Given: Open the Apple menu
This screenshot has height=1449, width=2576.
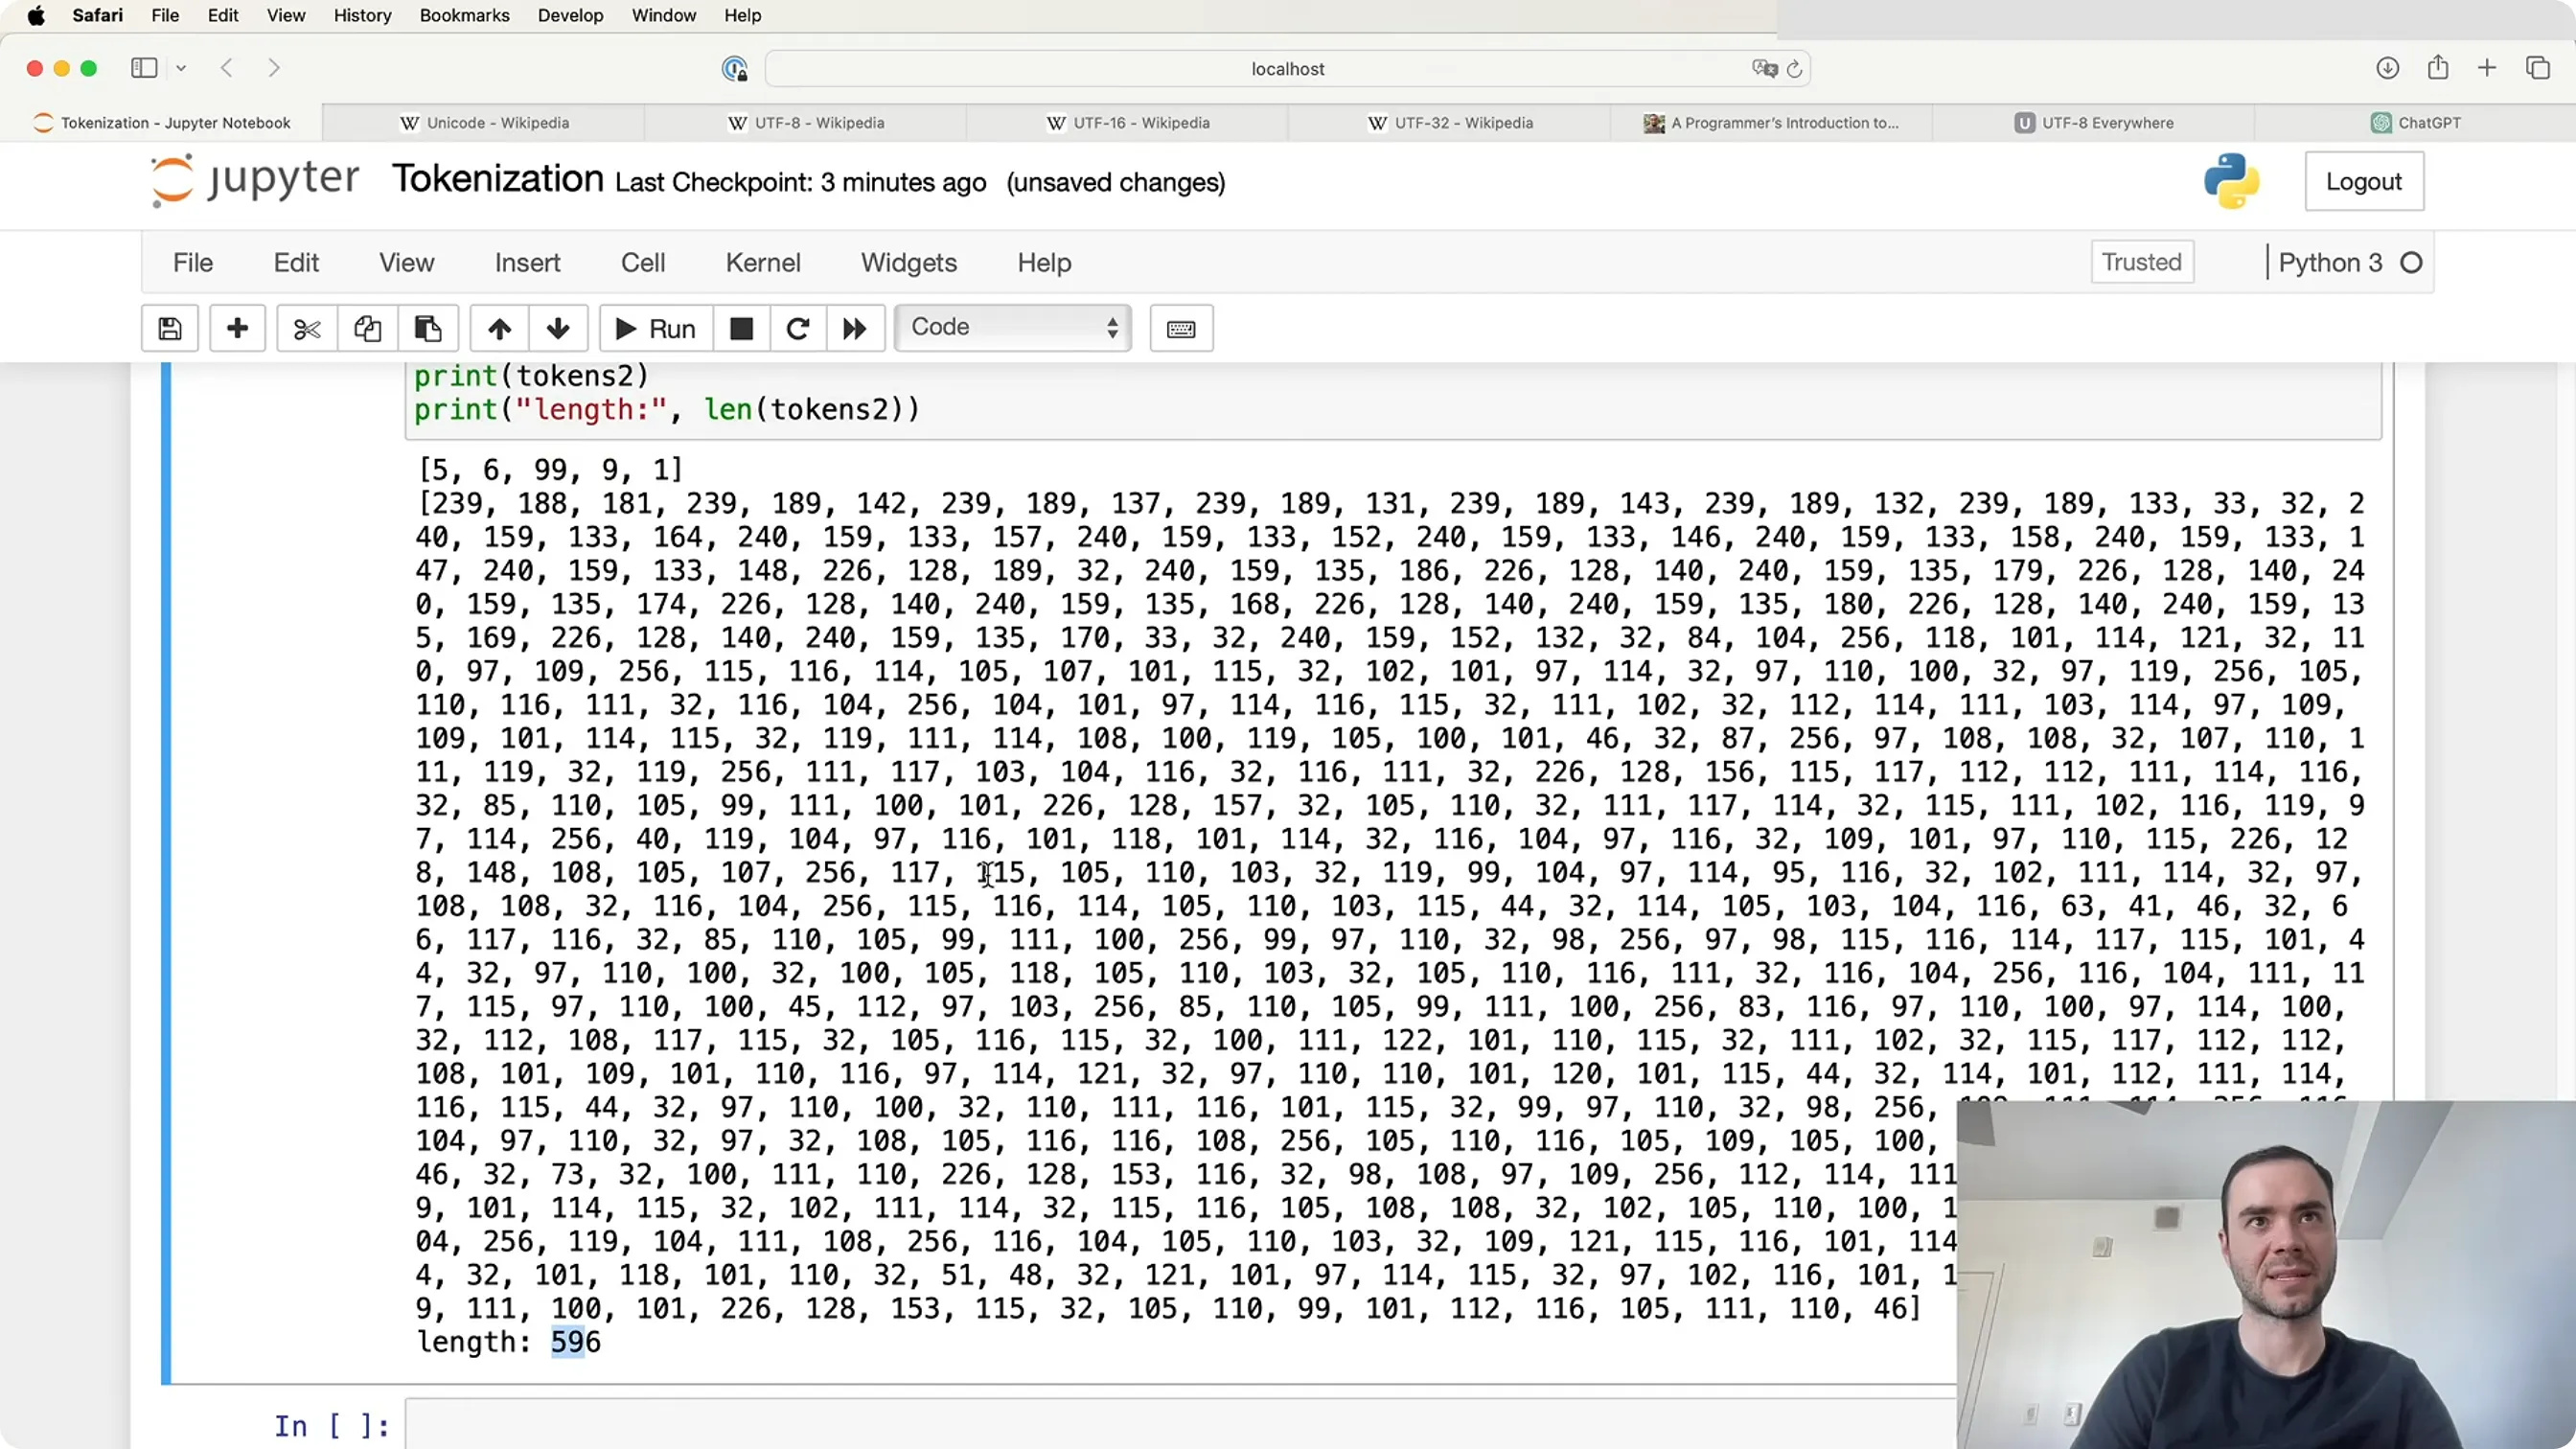Looking at the screenshot, I should [35, 15].
